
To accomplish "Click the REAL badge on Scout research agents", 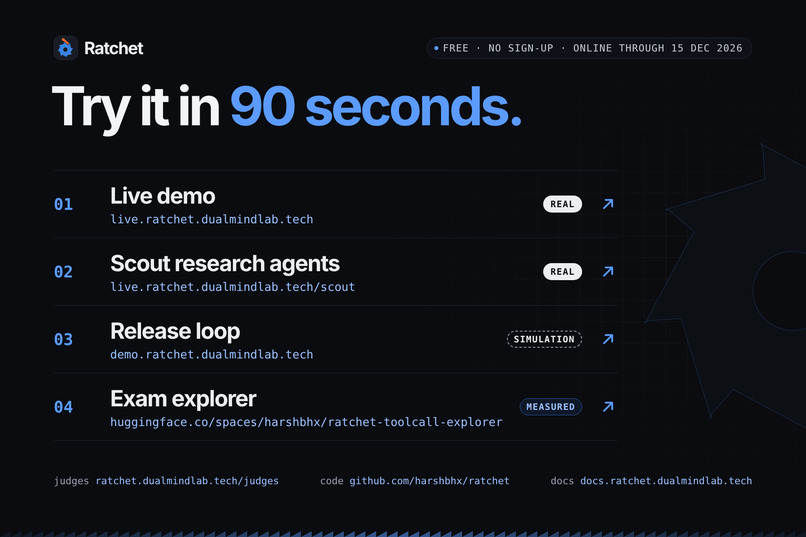I will [x=562, y=271].
